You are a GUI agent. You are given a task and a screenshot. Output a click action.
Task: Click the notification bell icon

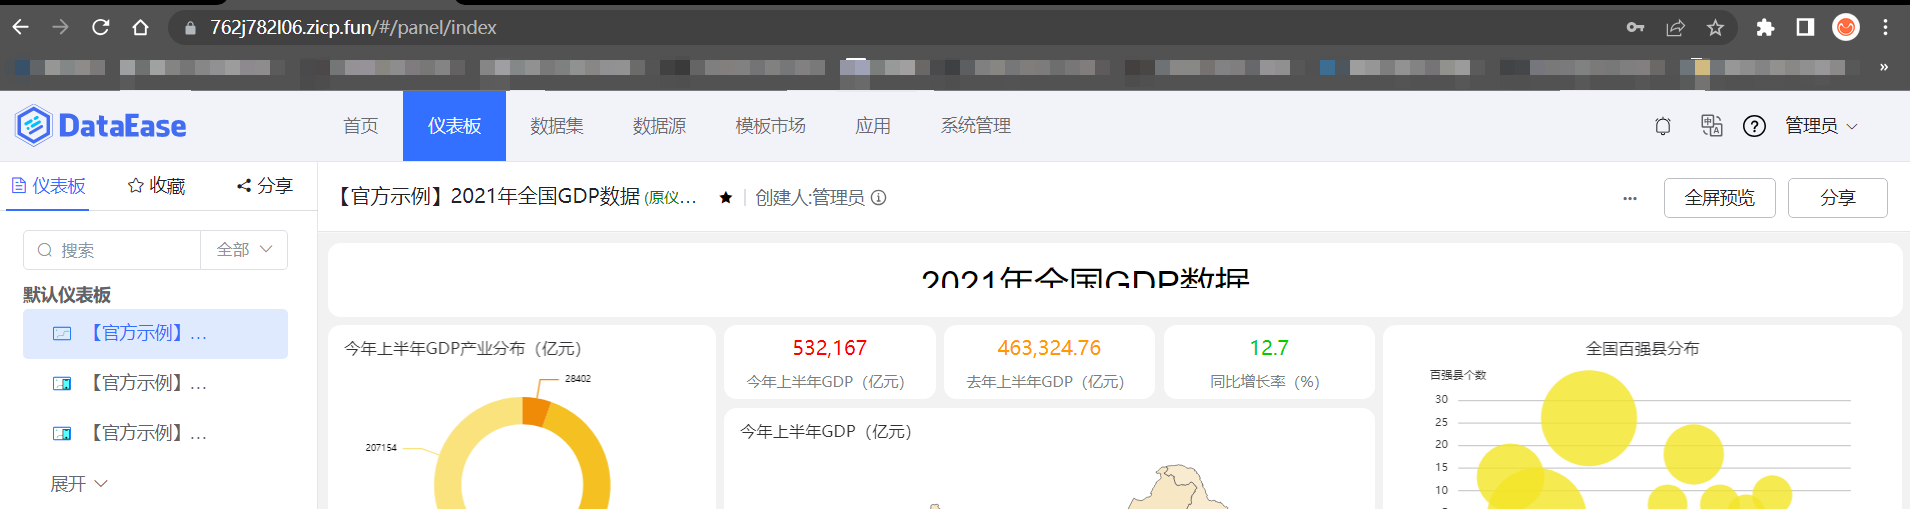[x=1663, y=126]
